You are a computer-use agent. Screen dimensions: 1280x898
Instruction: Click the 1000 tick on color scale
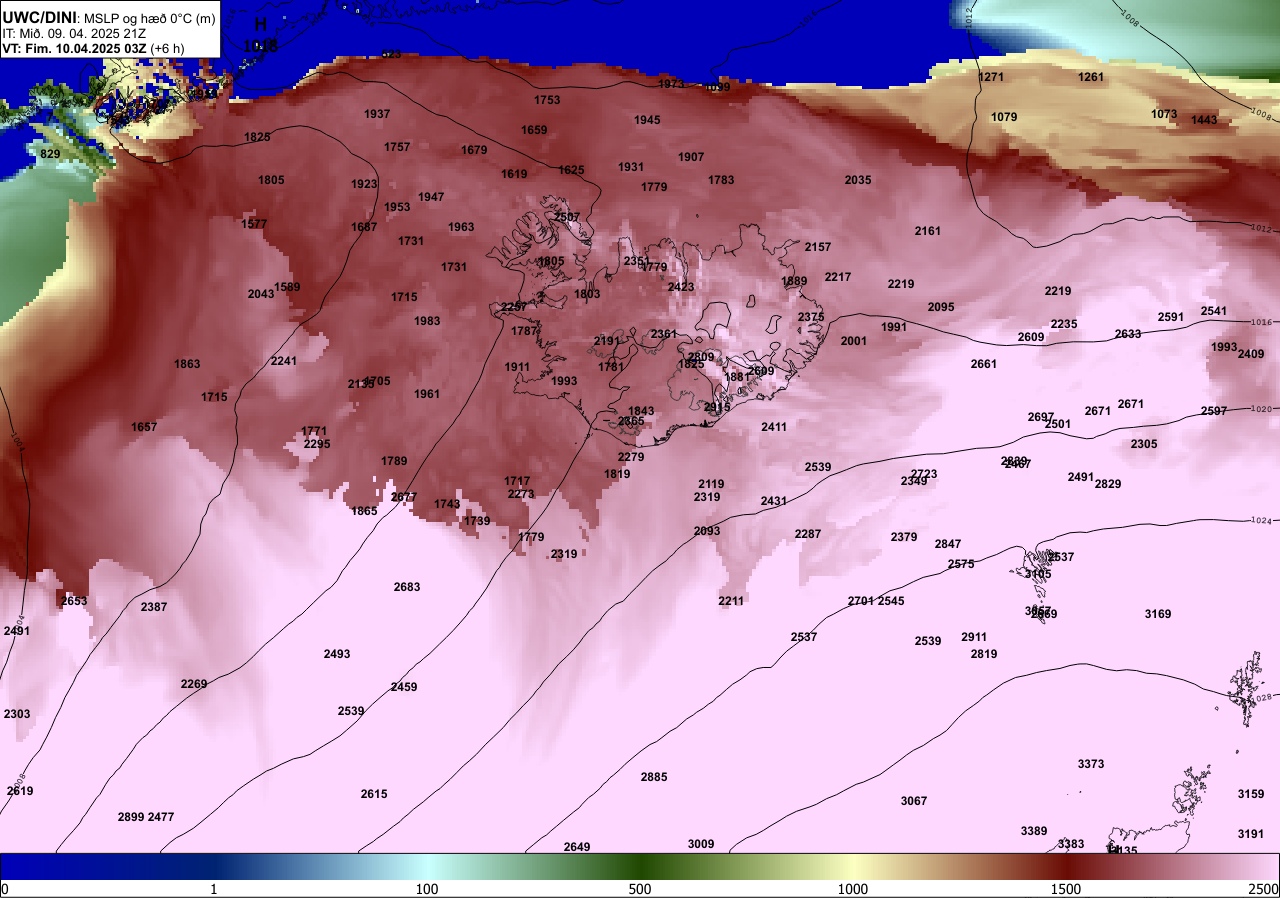853,889
